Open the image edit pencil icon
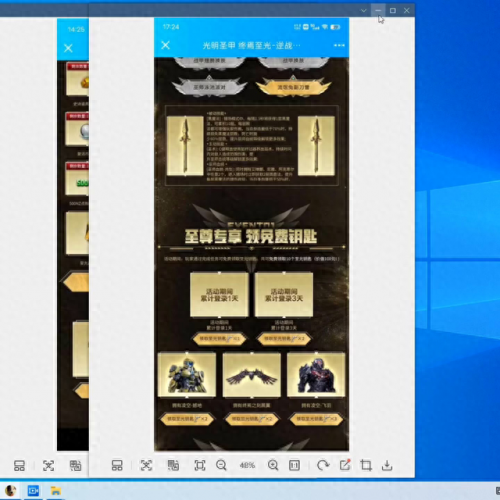 click(x=345, y=465)
